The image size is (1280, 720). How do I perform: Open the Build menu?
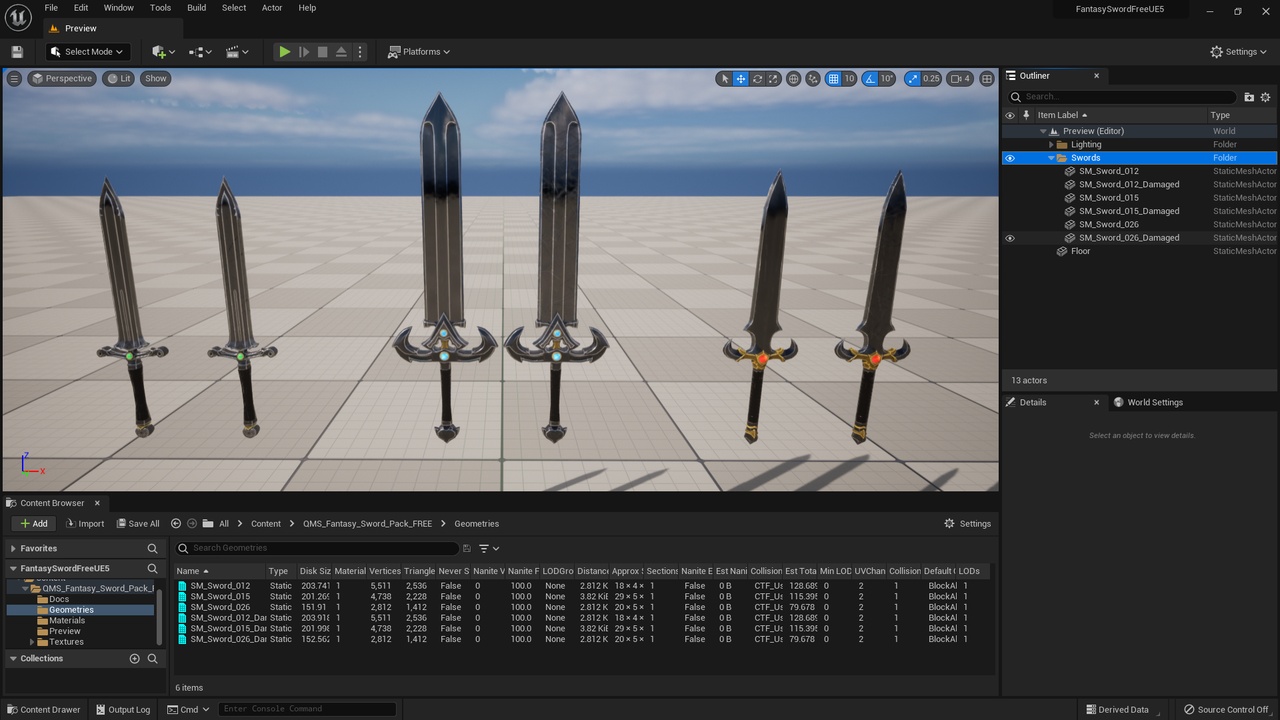tap(196, 8)
